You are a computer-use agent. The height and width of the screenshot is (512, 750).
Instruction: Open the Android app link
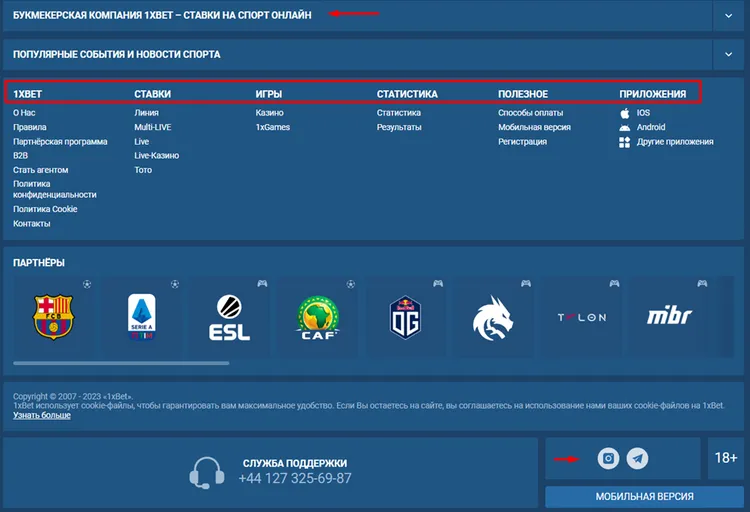tap(651, 127)
